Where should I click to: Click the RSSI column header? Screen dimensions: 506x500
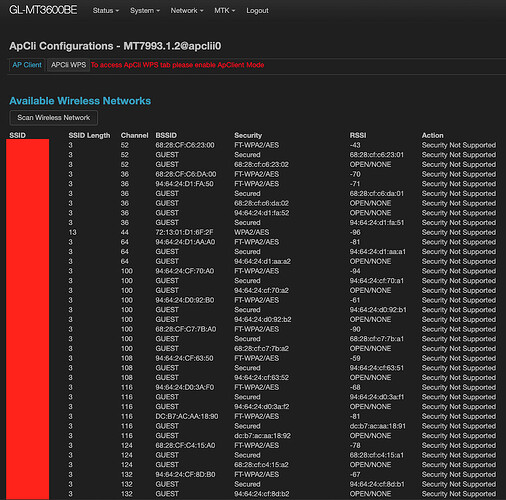(358, 135)
